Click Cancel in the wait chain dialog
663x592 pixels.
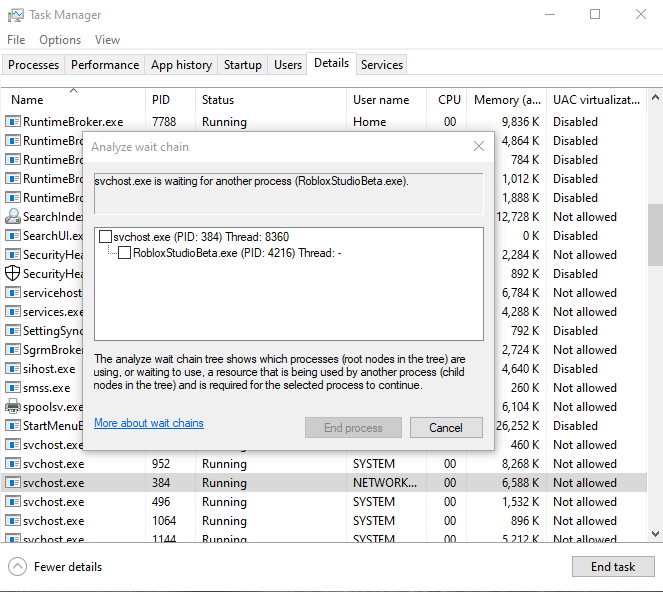pyautogui.click(x=446, y=428)
